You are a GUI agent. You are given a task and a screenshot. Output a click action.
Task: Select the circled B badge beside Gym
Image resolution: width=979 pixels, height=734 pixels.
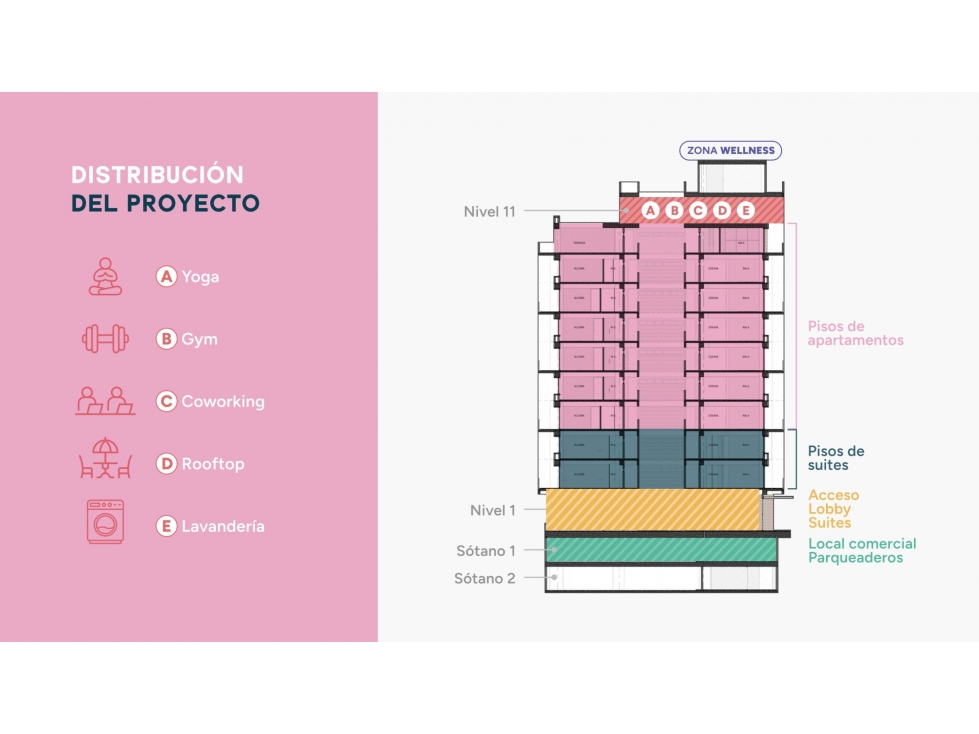(166, 339)
